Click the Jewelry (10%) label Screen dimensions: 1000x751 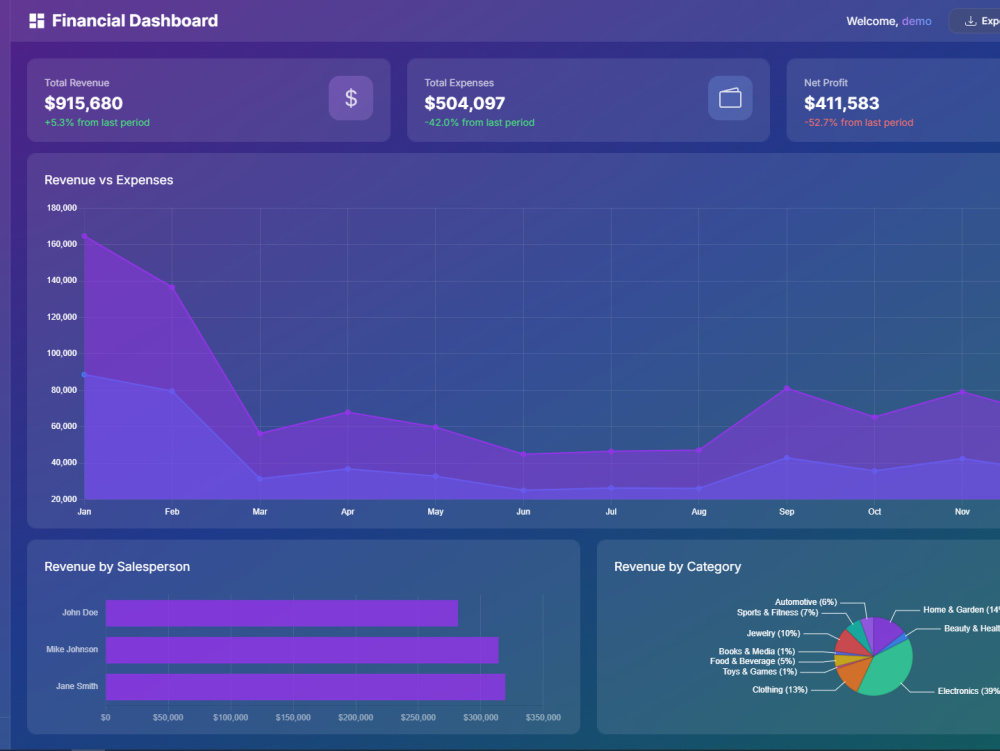click(773, 633)
